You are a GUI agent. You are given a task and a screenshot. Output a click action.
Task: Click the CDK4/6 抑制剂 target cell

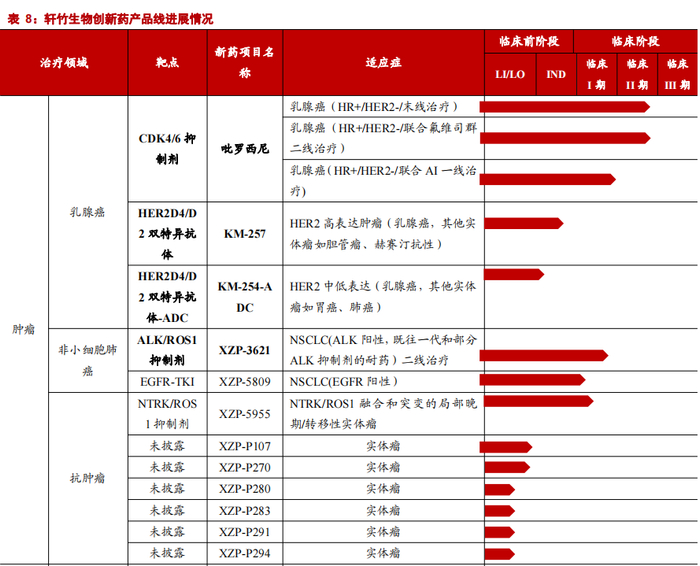click(x=167, y=149)
